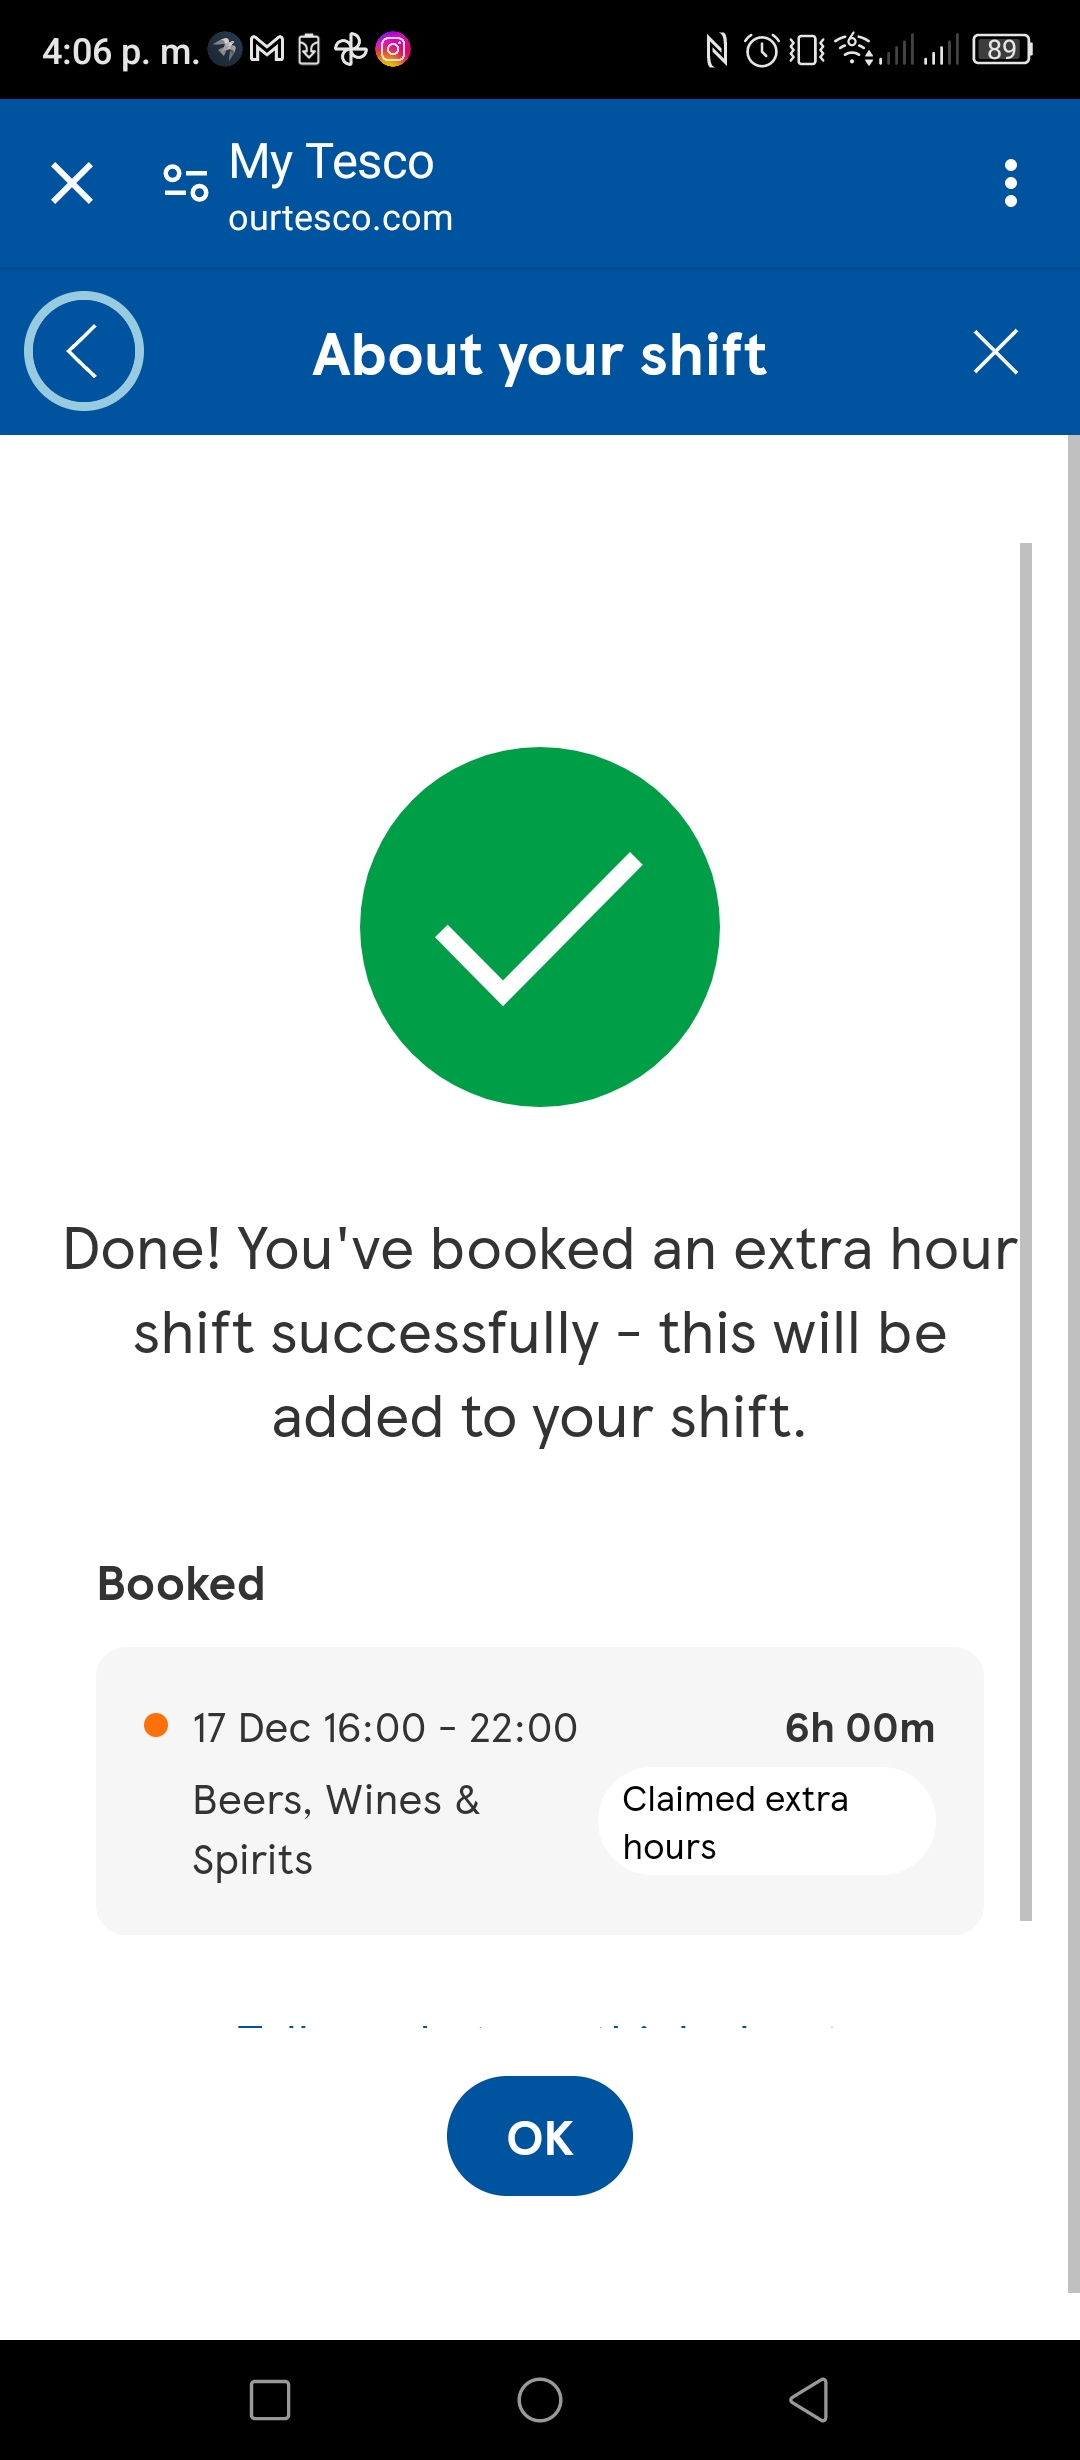Open the 17 Dec 16:00 - 22:00 shift card

coord(540,1791)
